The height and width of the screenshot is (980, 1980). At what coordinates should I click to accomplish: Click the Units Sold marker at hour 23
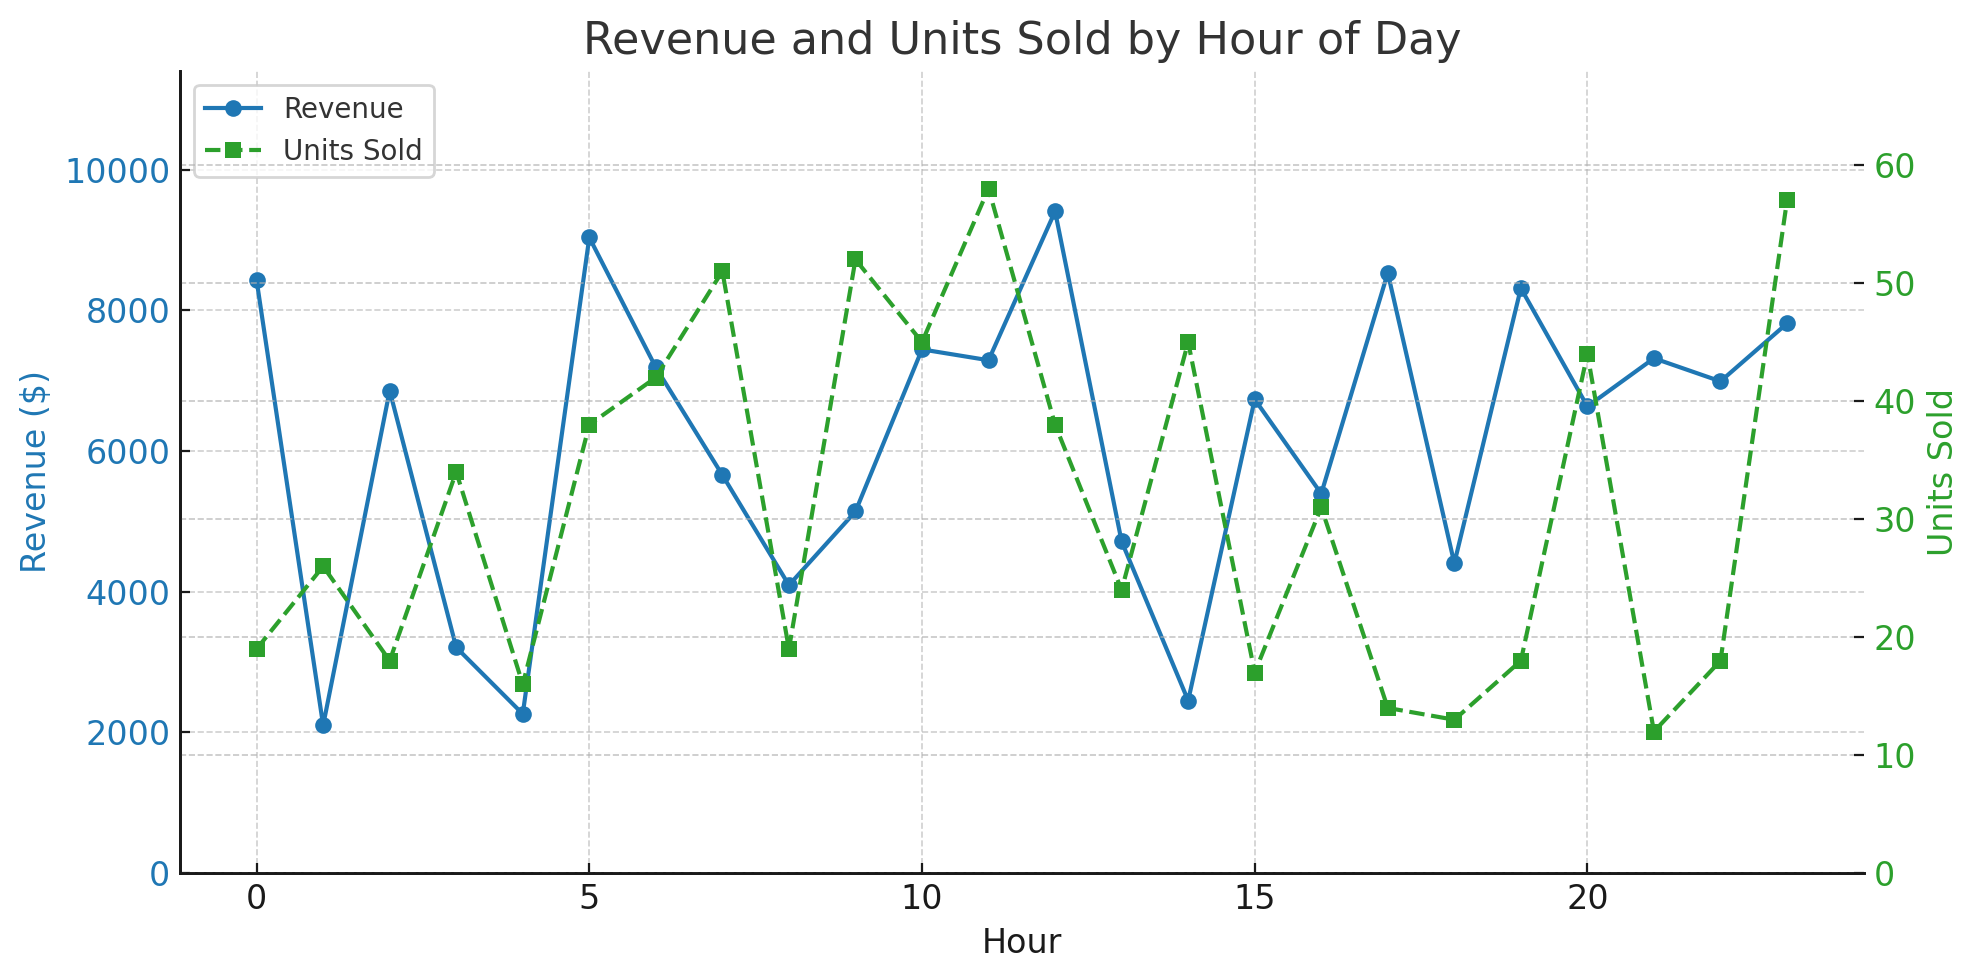[1789, 198]
